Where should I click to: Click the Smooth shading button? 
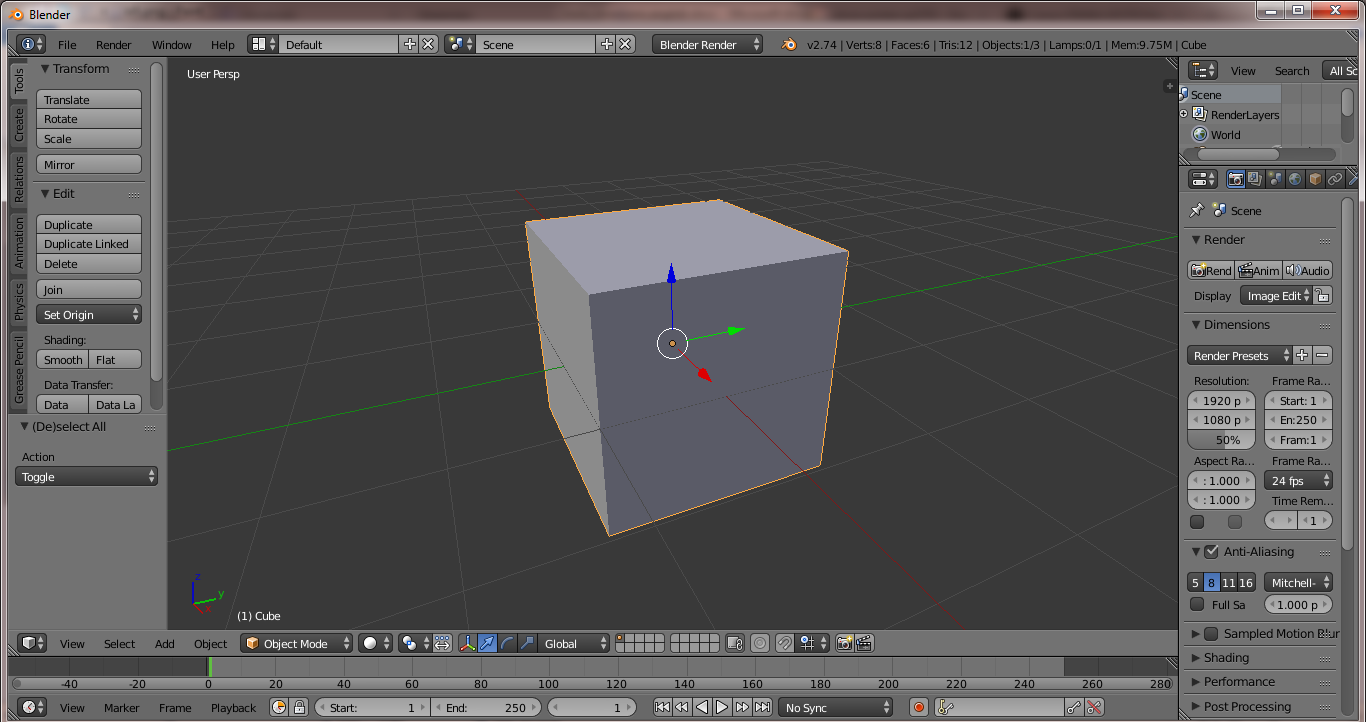point(63,359)
